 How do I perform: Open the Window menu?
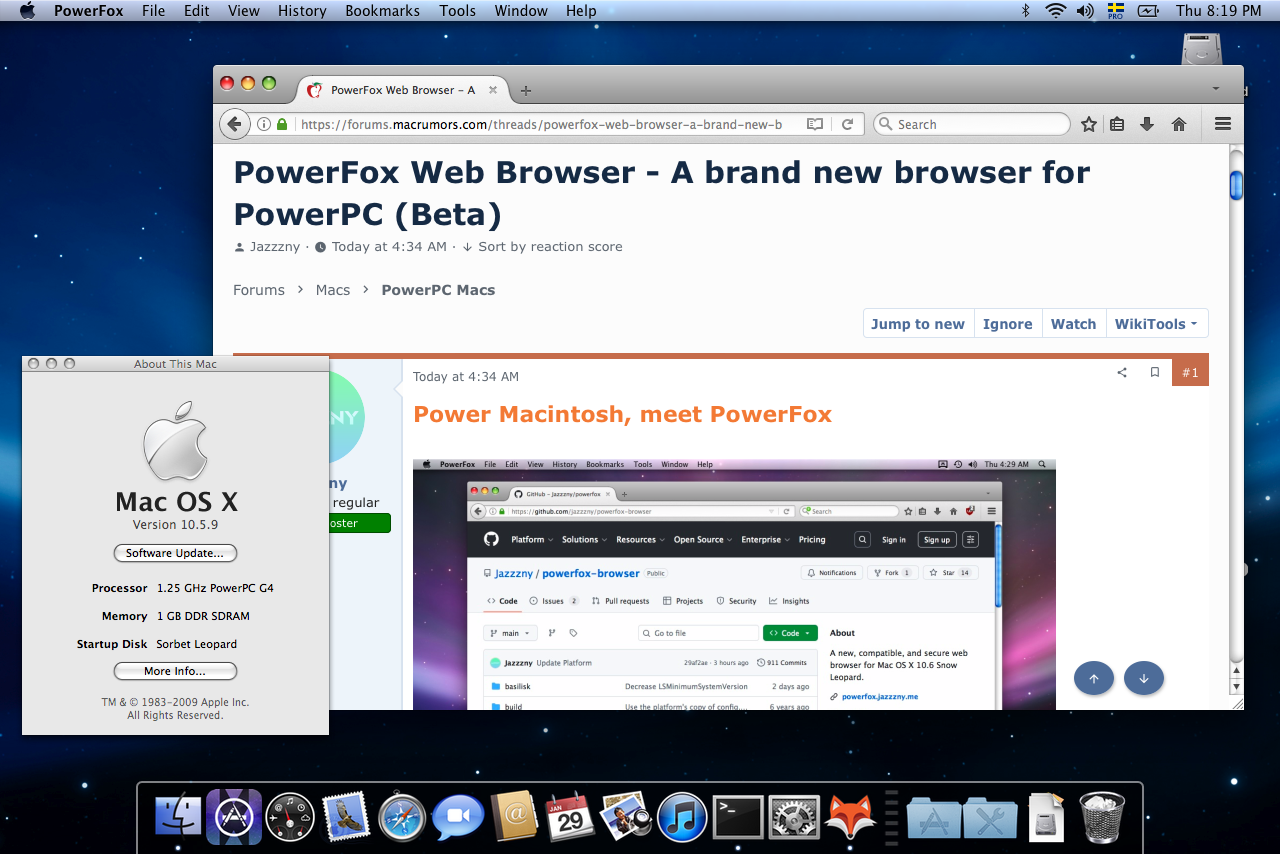521,11
